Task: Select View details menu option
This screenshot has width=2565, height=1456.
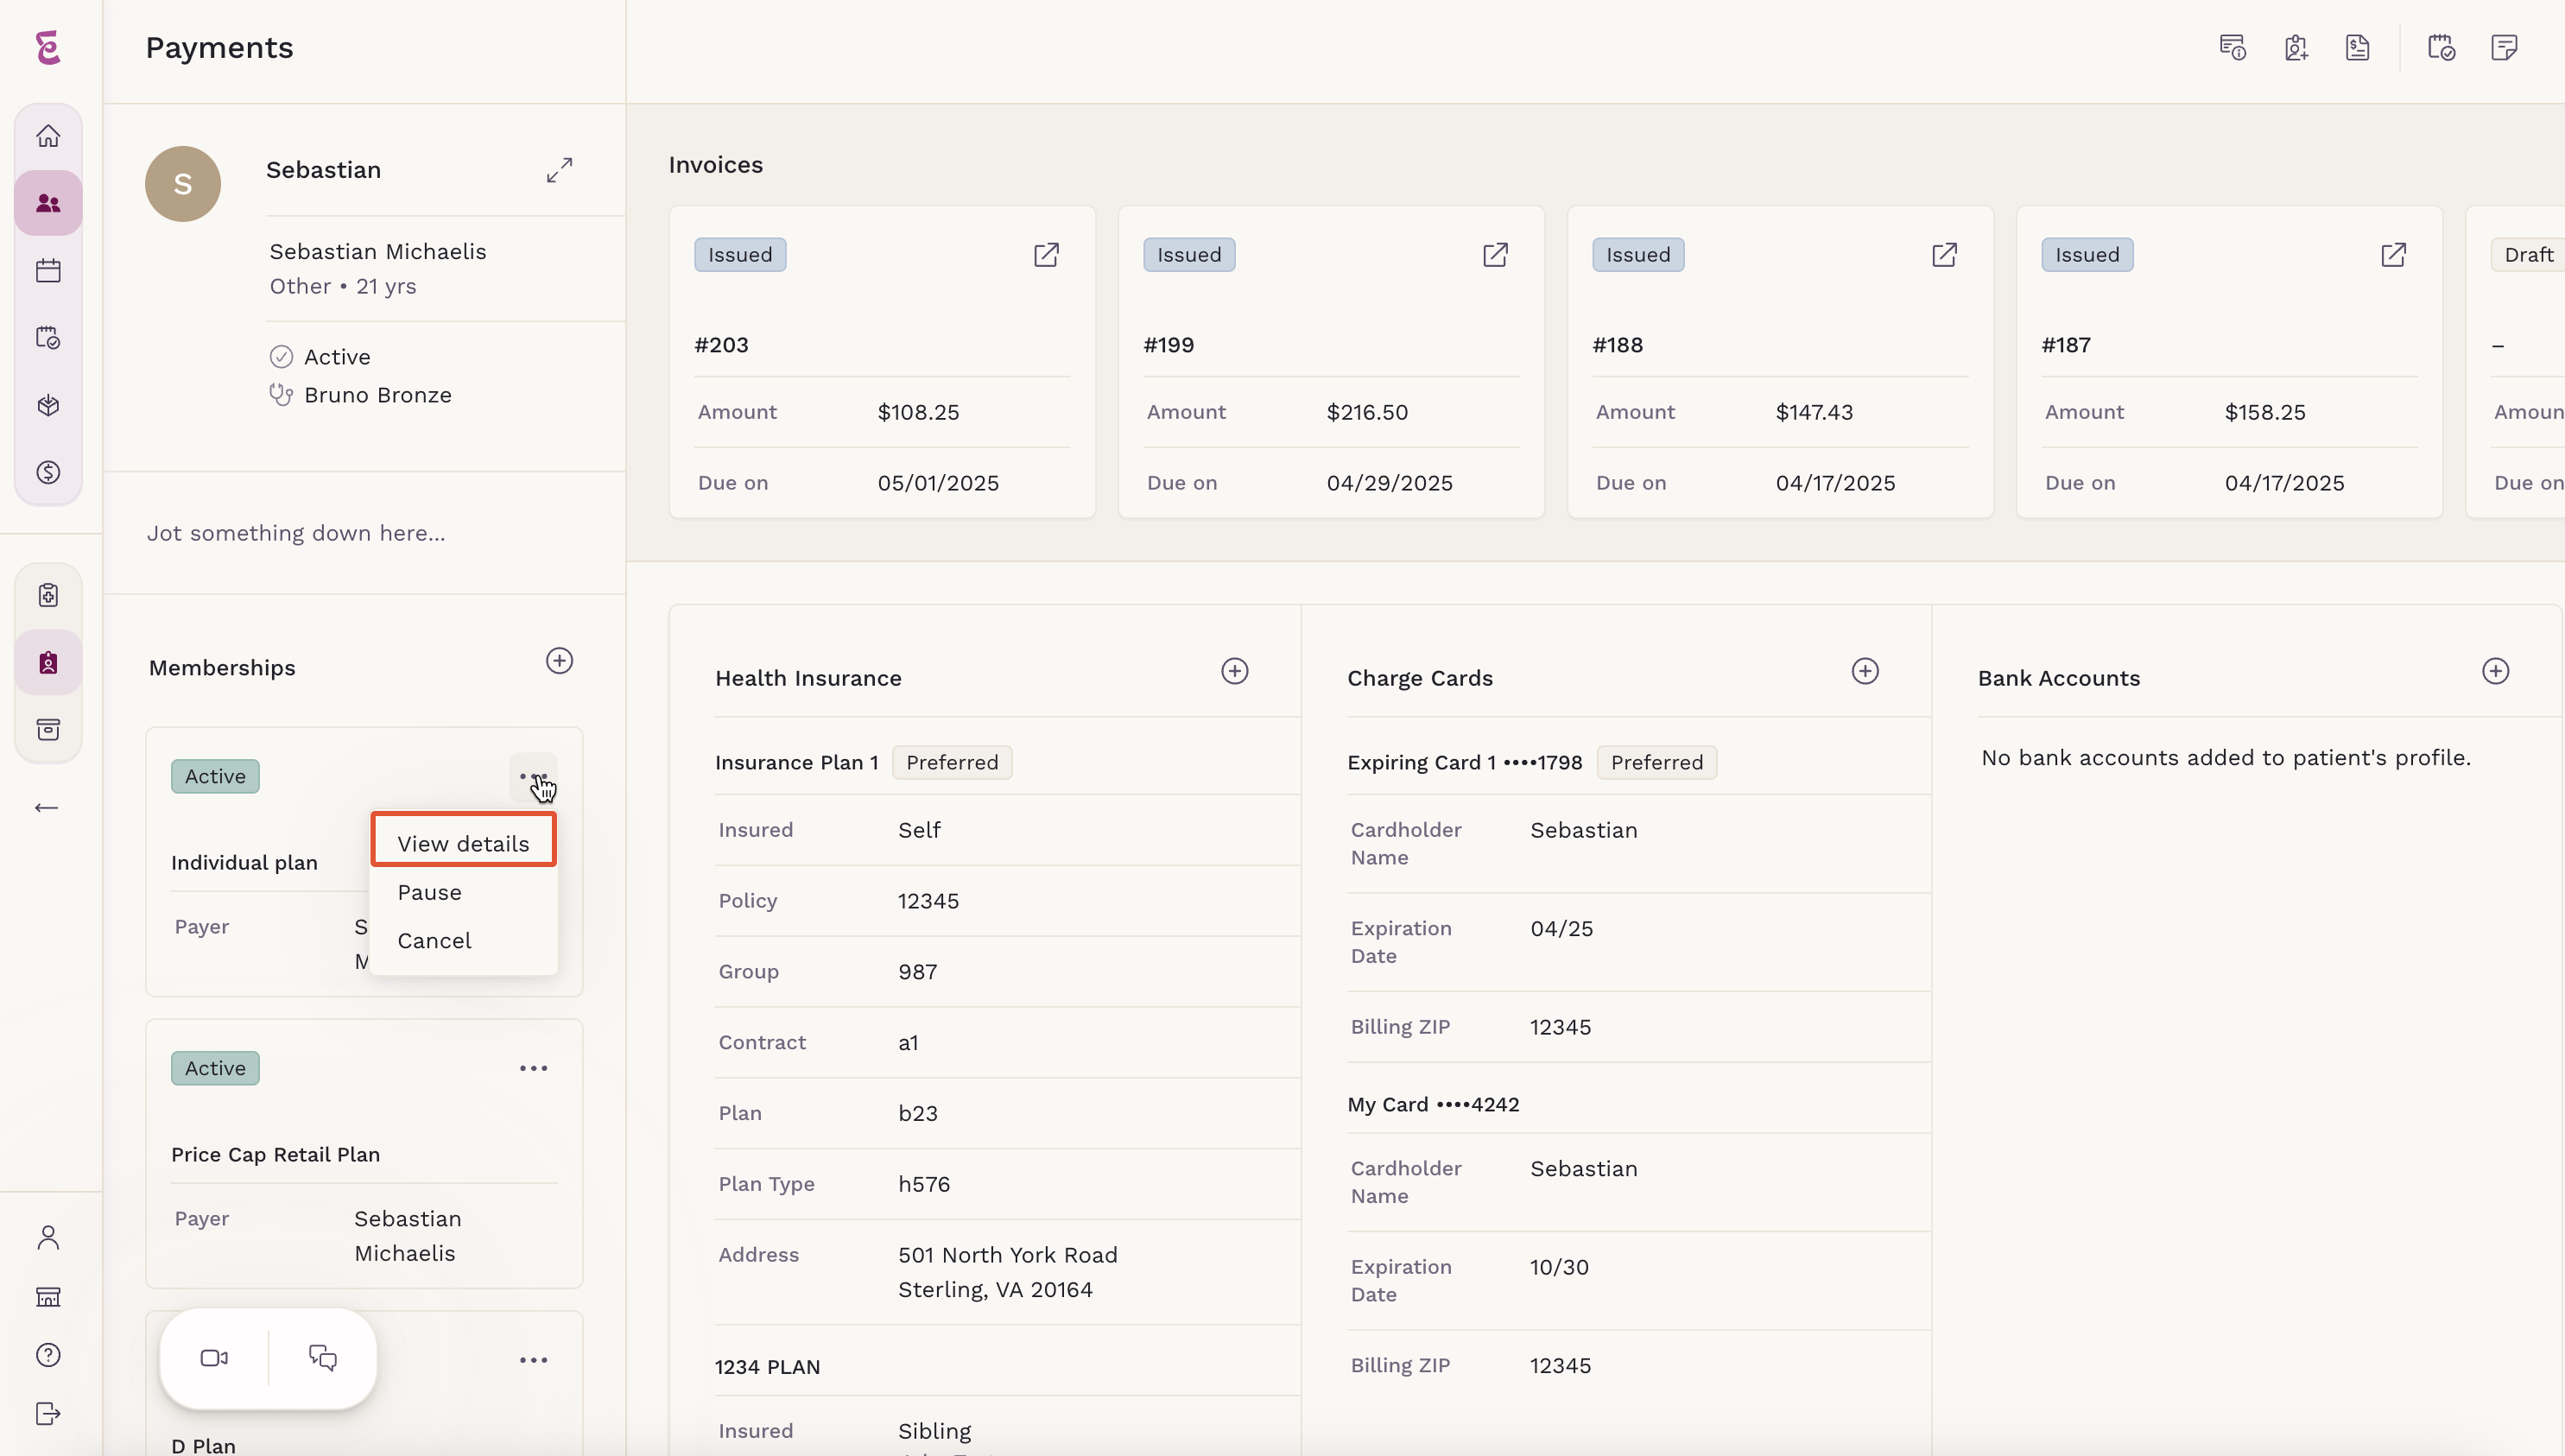Action: coord(463,843)
